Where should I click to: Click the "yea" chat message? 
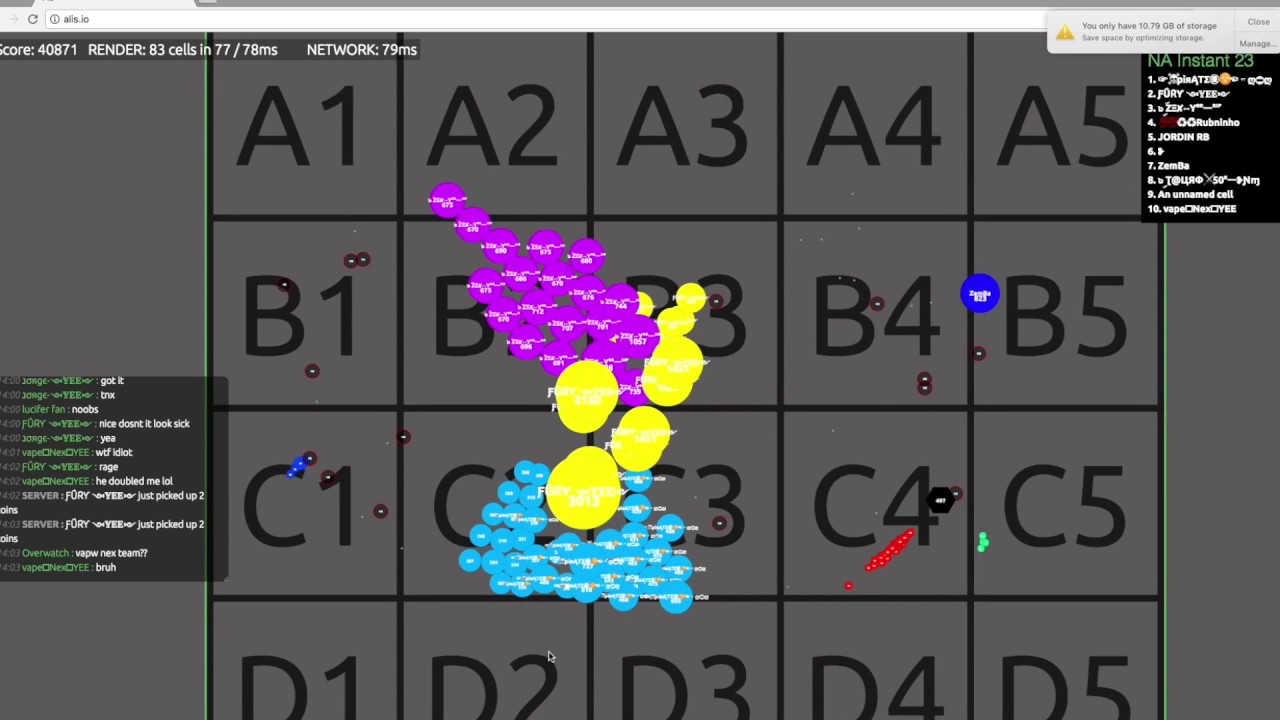point(107,438)
